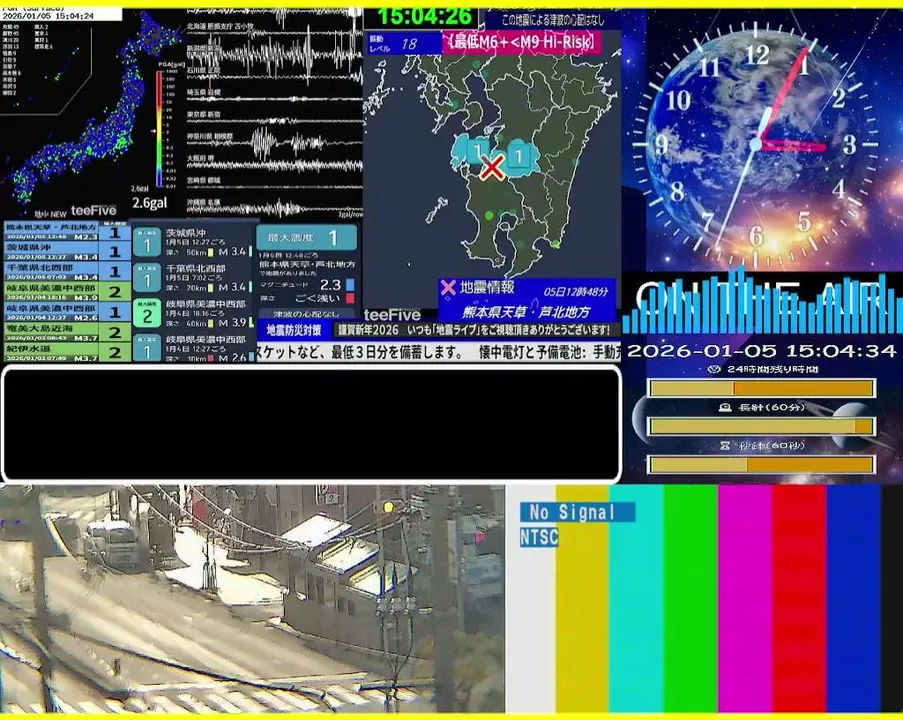Click the 津波の心配なし label
903x720 pixels.
(306, 314)
